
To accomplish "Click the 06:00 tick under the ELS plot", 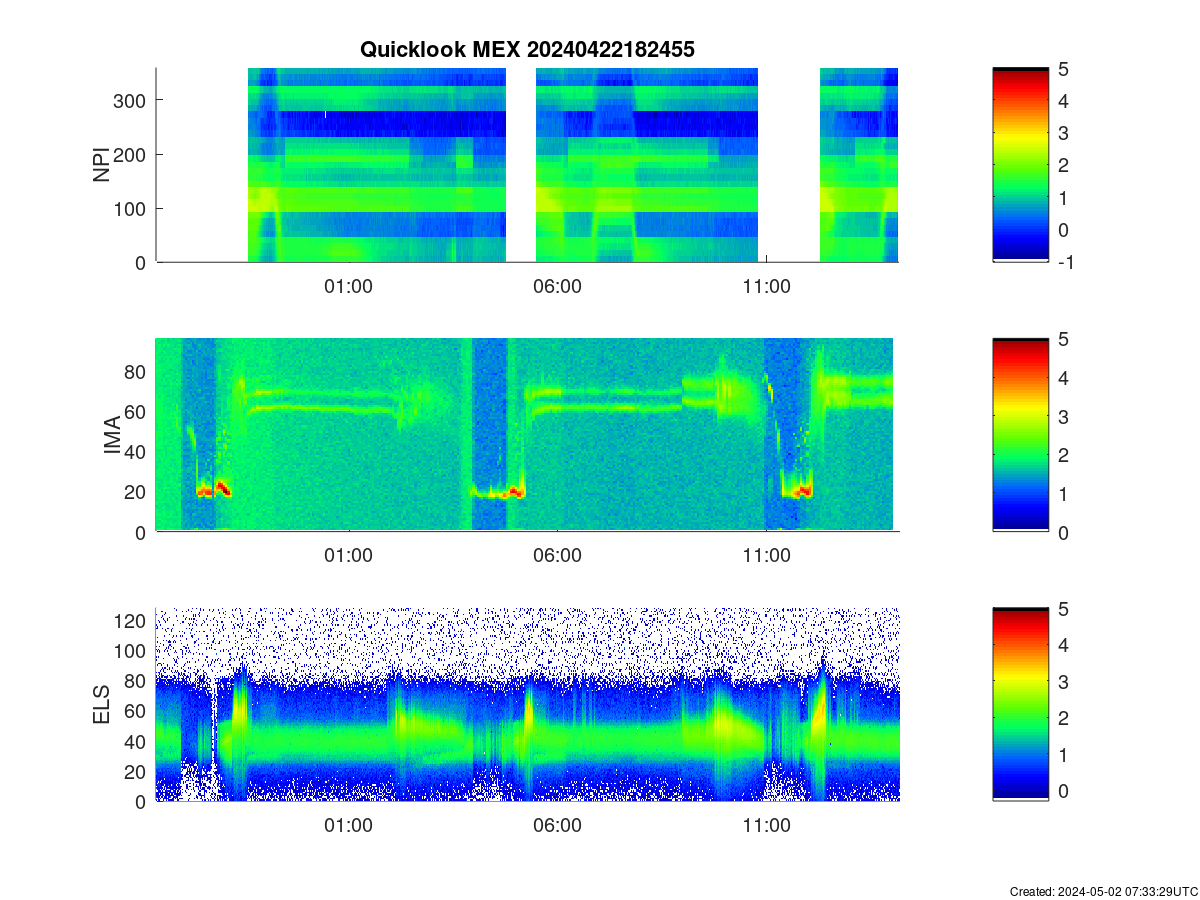I will (557, 826).
